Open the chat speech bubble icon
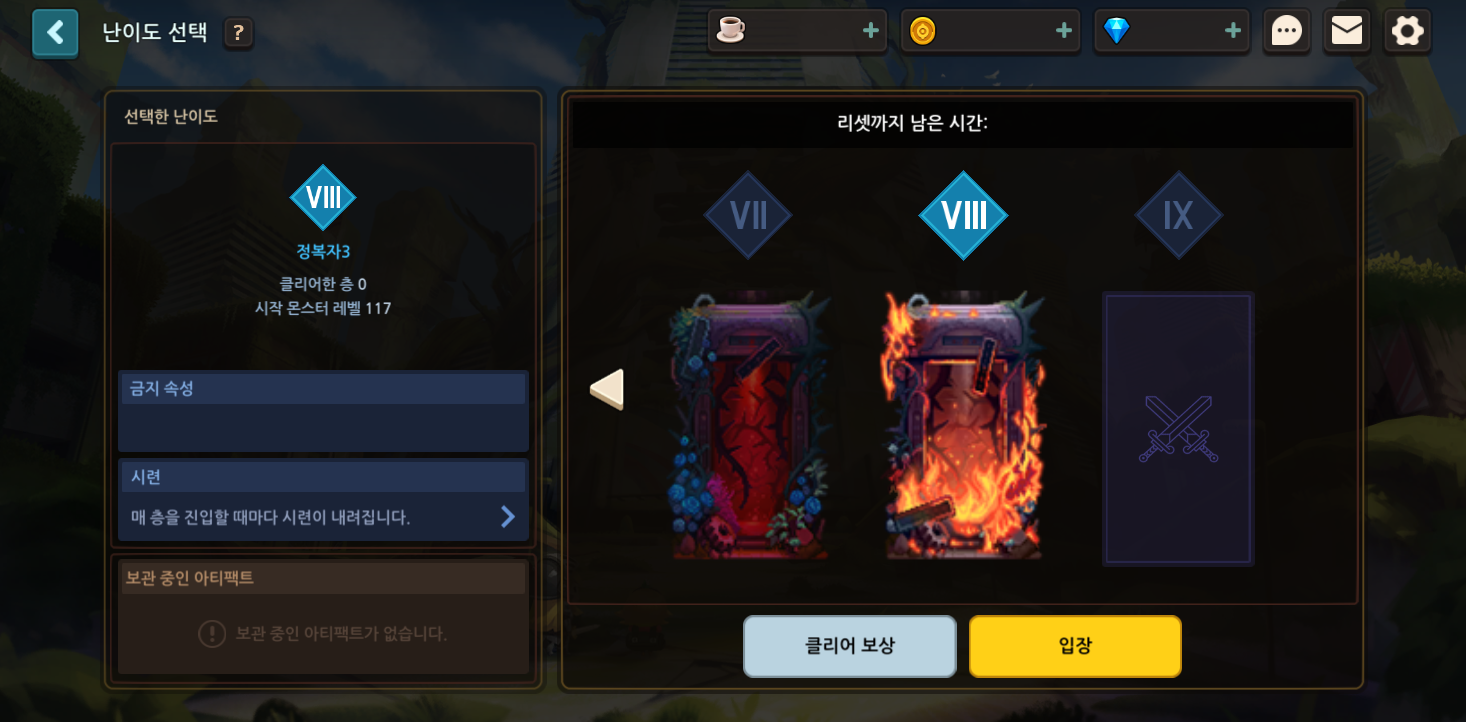 click(x=1286, y=31)
